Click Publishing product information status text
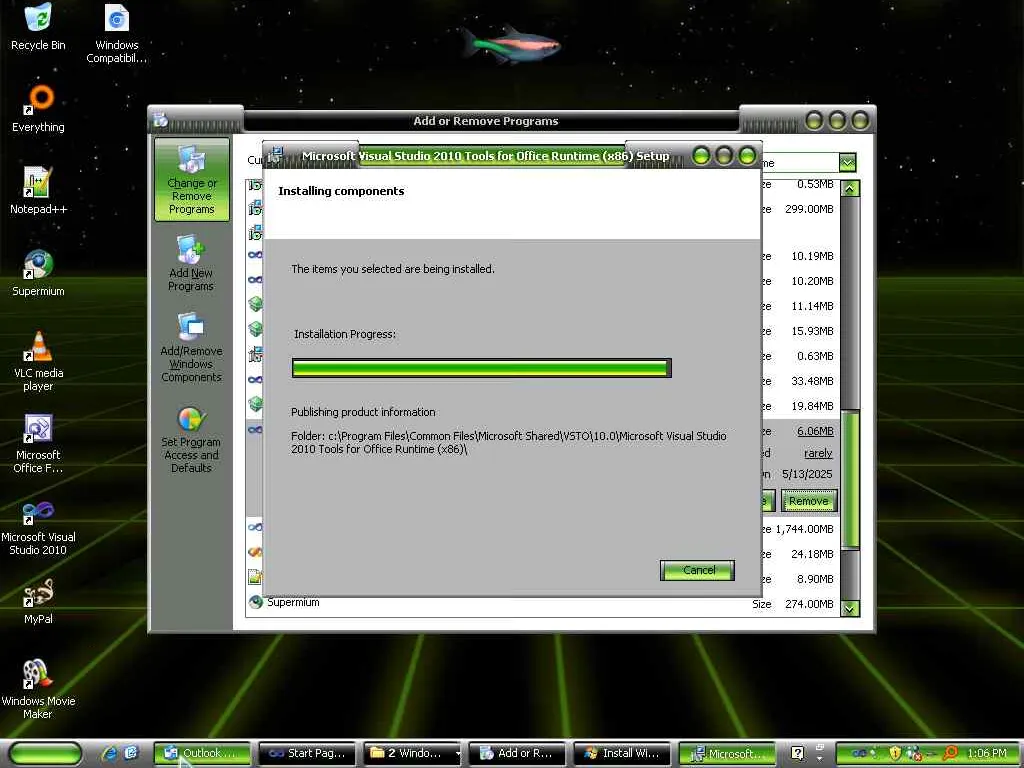Screen dimensions: 1024x768 click(363, 412)
